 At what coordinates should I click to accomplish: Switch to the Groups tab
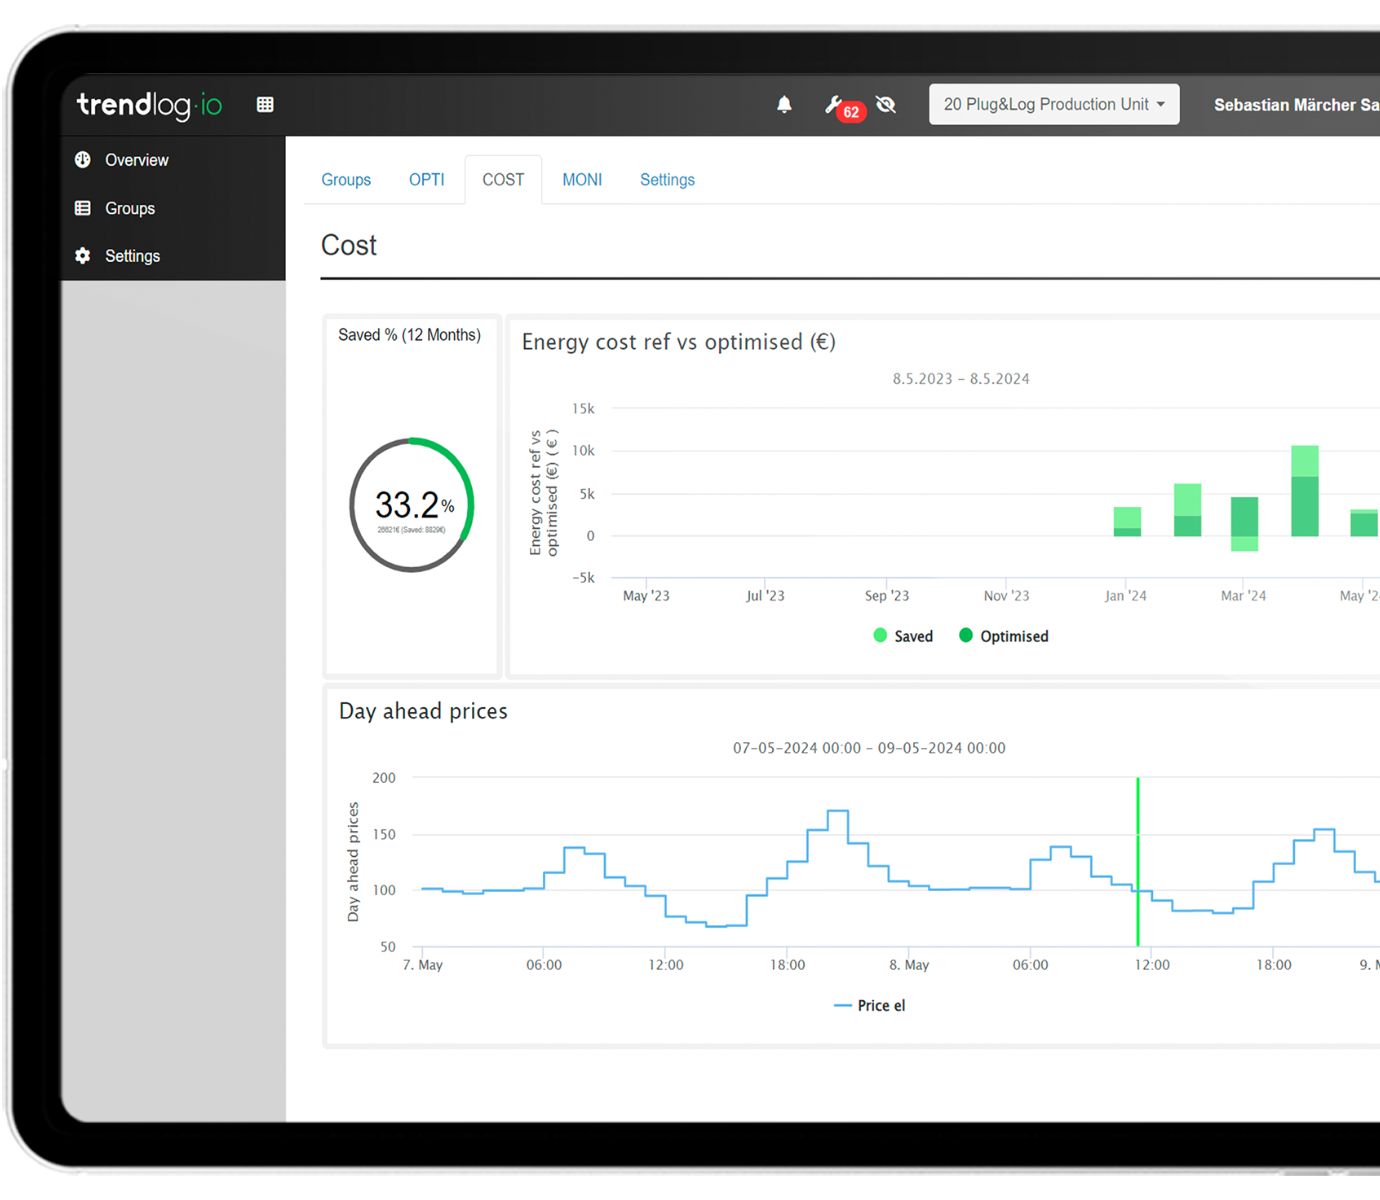346,180
